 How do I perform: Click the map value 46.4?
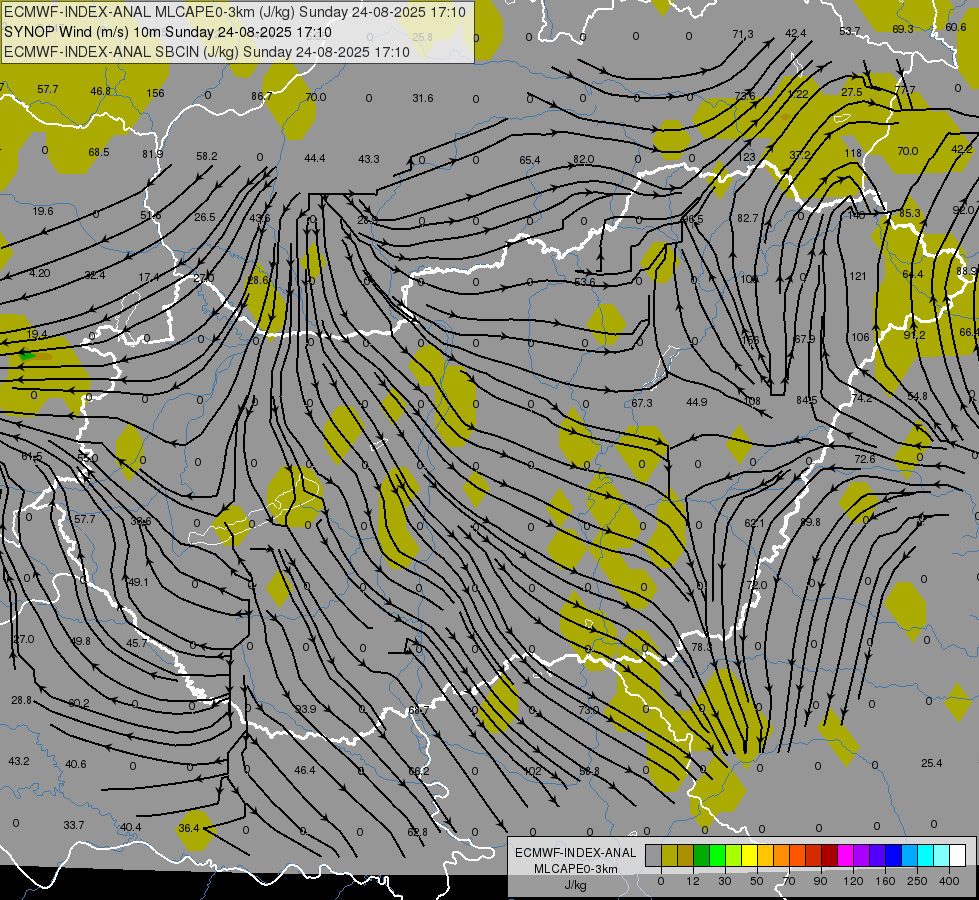coord(305,770)
